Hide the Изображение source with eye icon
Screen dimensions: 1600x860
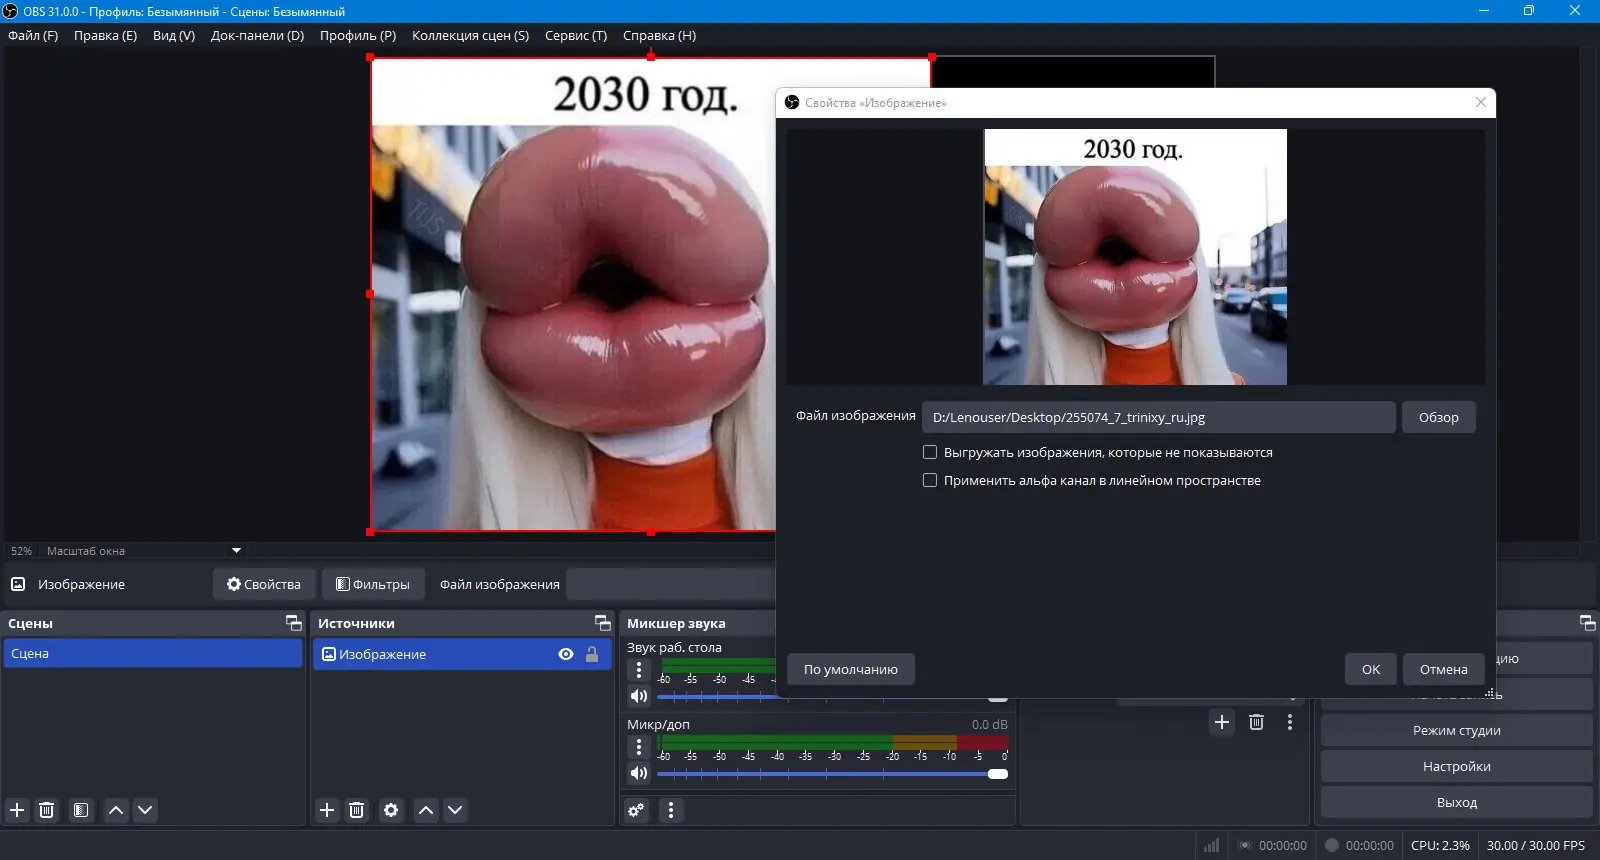tap(566, 654)
